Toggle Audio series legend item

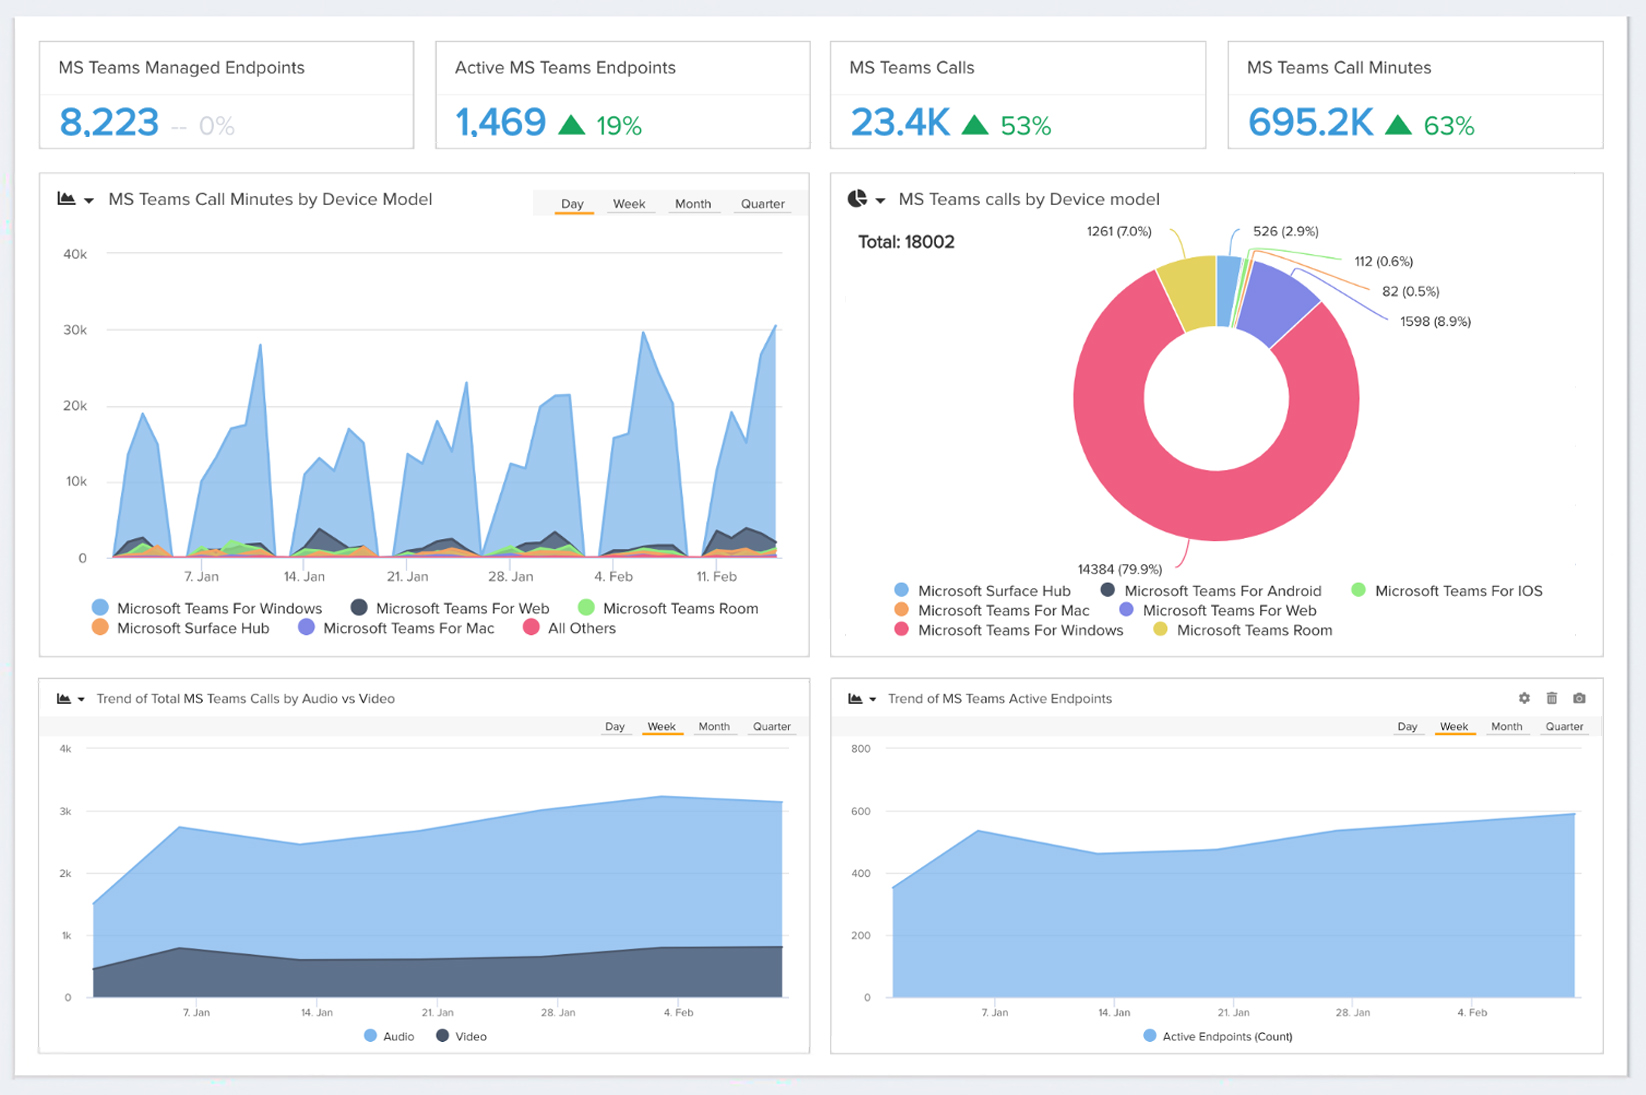point(389,1036)
